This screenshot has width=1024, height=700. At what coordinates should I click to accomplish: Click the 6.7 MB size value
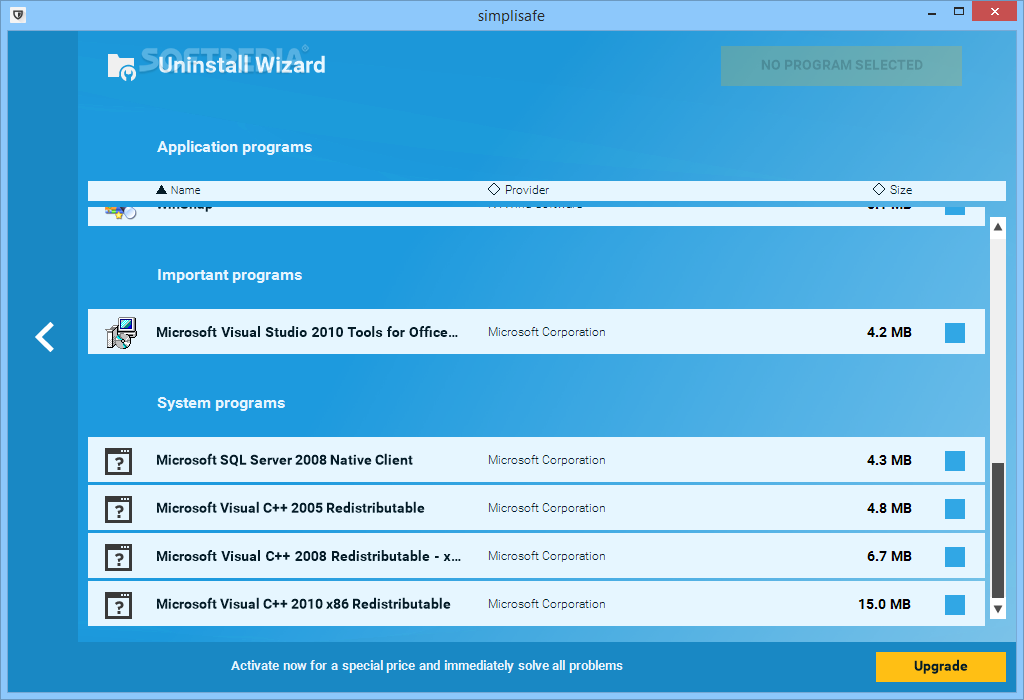tap(889, 556)
